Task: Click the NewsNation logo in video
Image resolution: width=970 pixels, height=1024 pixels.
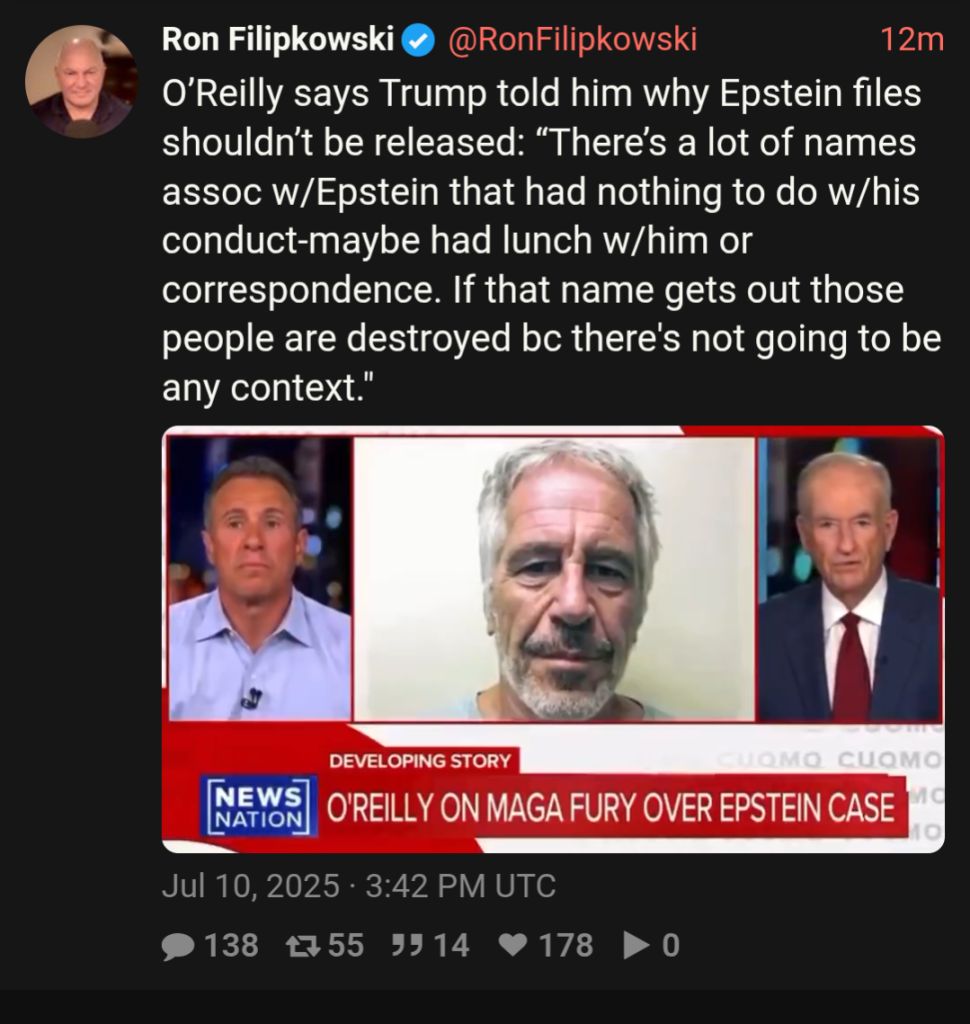Action: (259, 807)
